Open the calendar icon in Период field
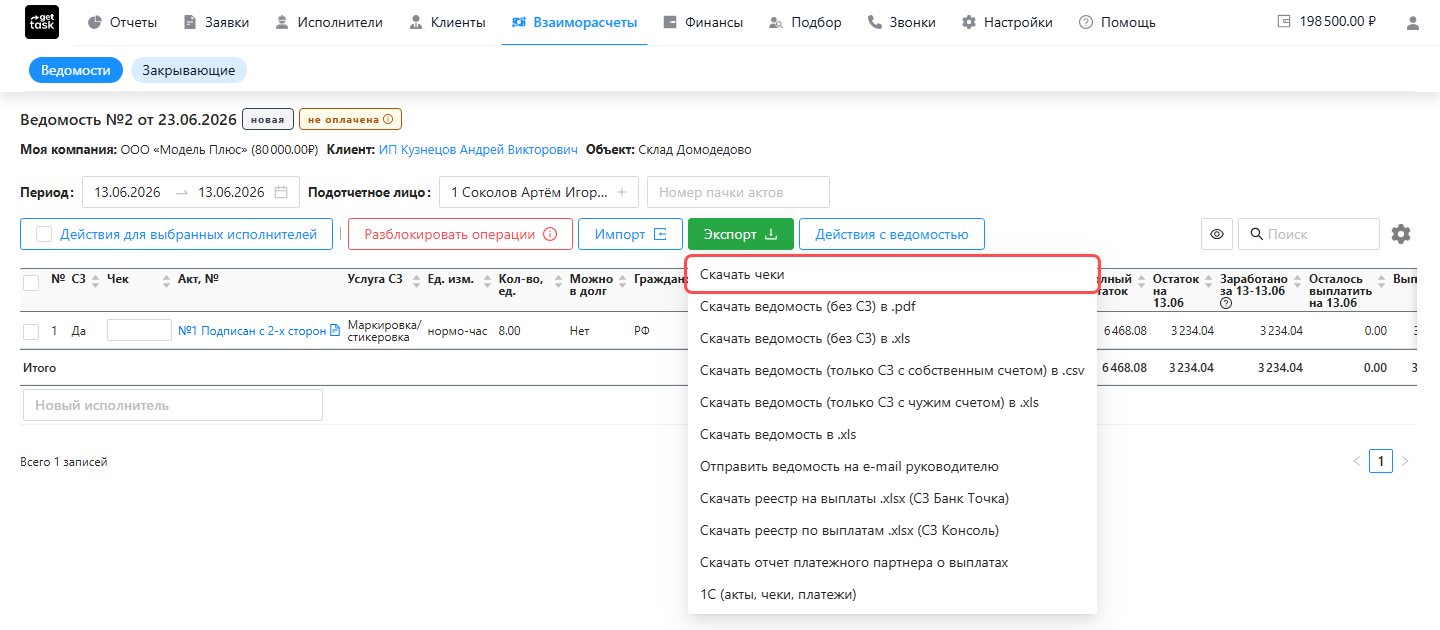 coord(281,192)
